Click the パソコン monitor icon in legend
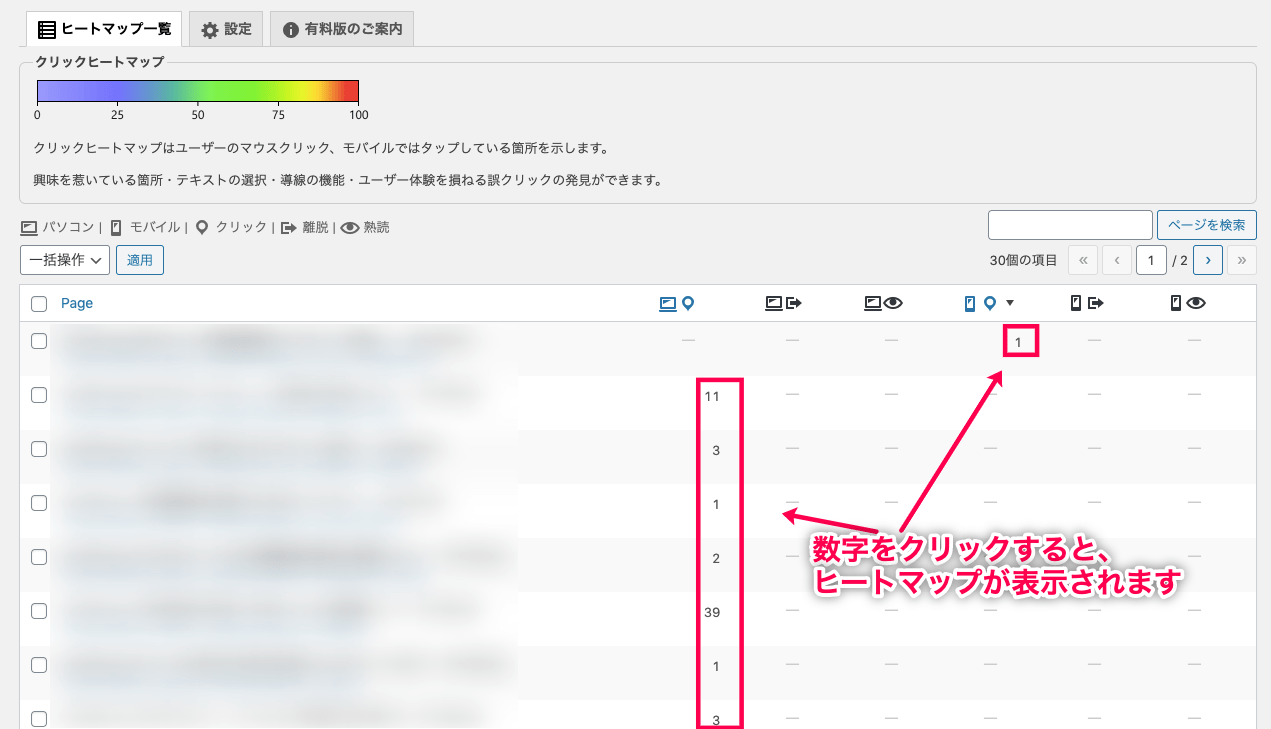Viewport: 1271px width, 729px height. tap(28, 228)
